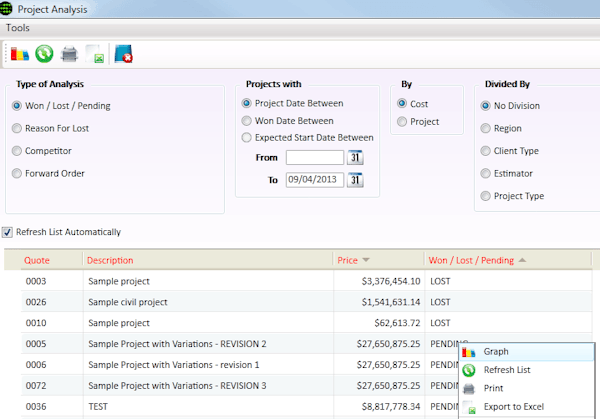
Task: Open the calendar picker beside To field
Action: (355, 180)
